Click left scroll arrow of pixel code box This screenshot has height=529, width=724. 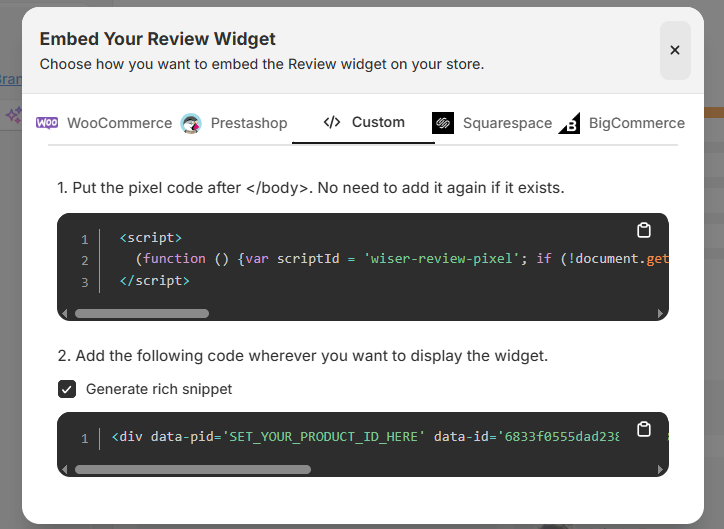tap(66, 313)
